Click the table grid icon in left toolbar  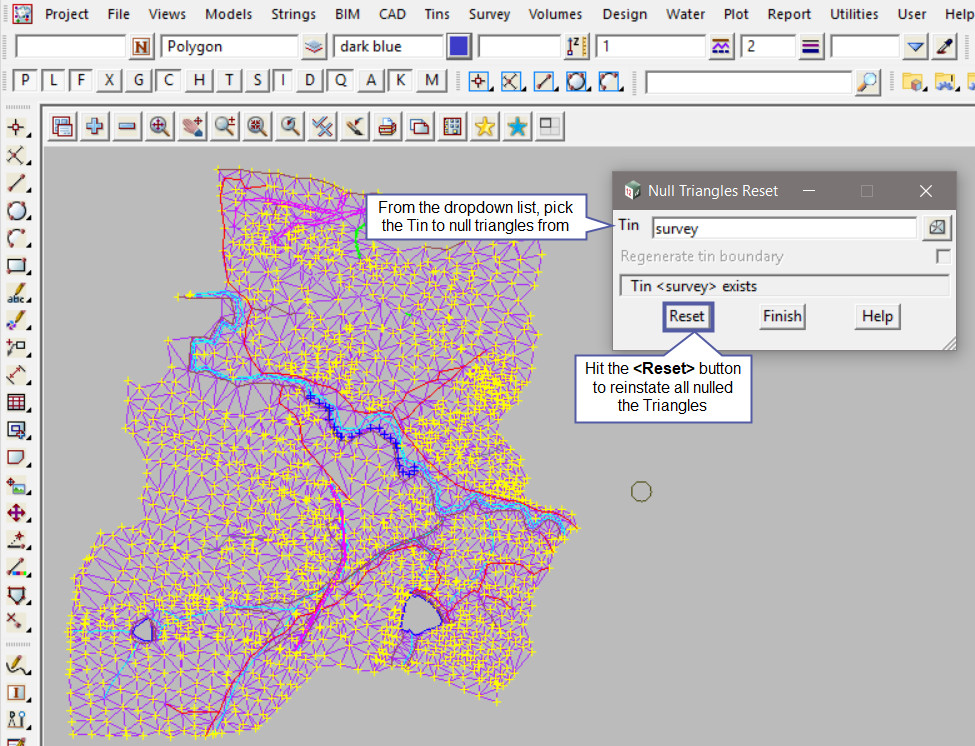16,403
